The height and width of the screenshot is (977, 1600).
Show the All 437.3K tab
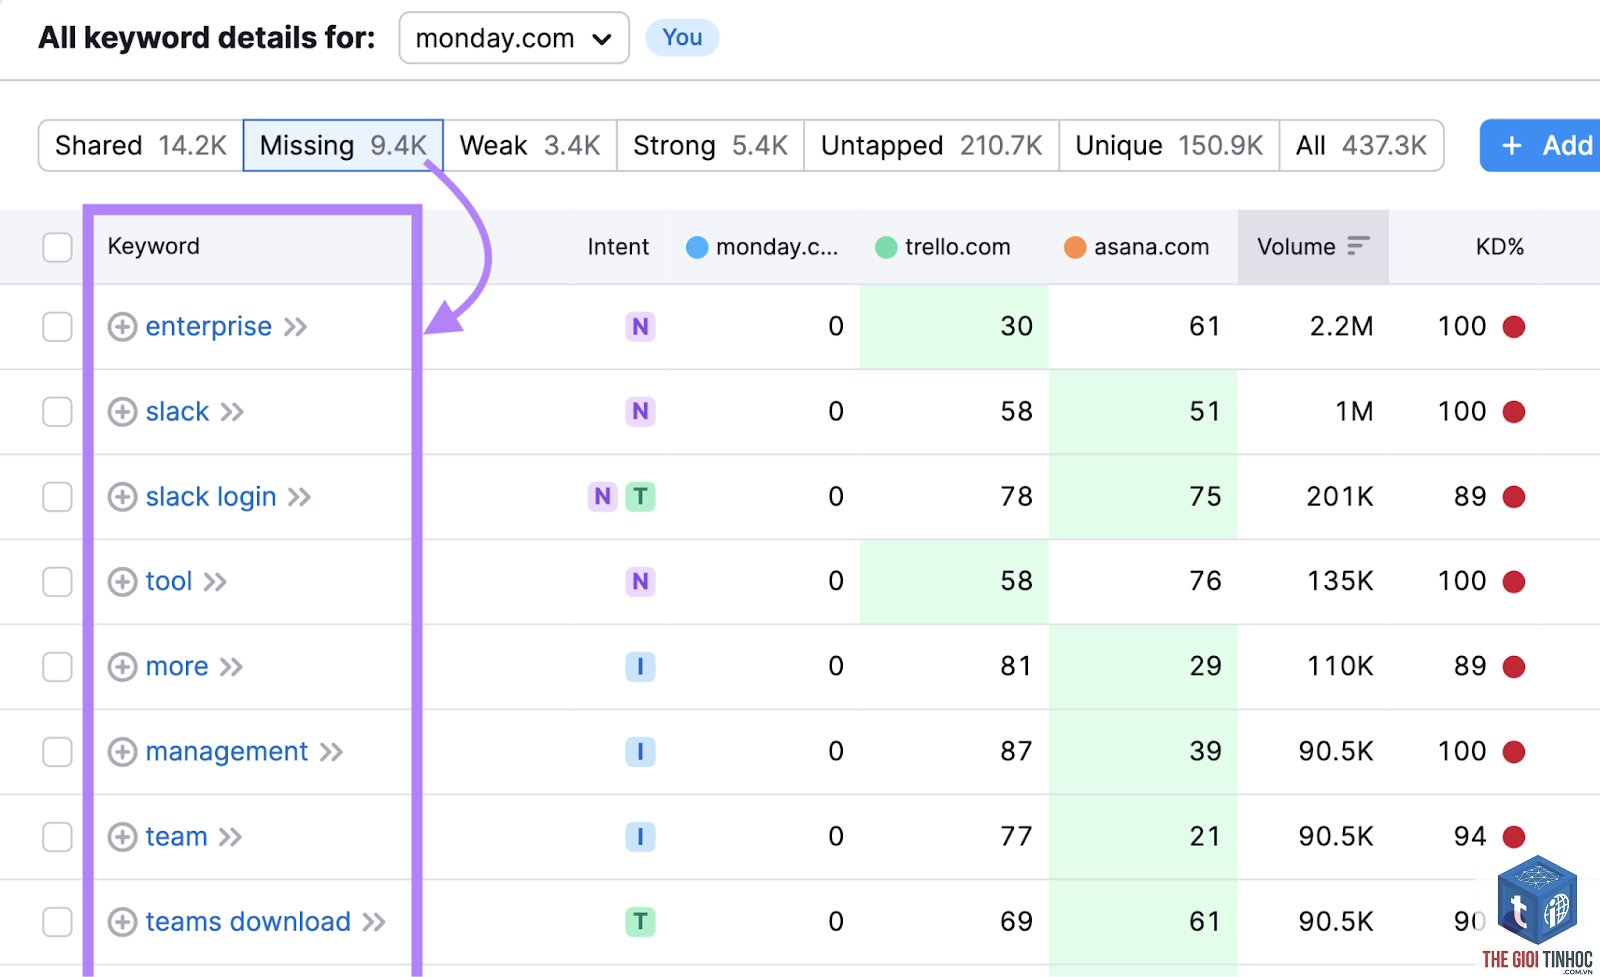pos(1361,146)
